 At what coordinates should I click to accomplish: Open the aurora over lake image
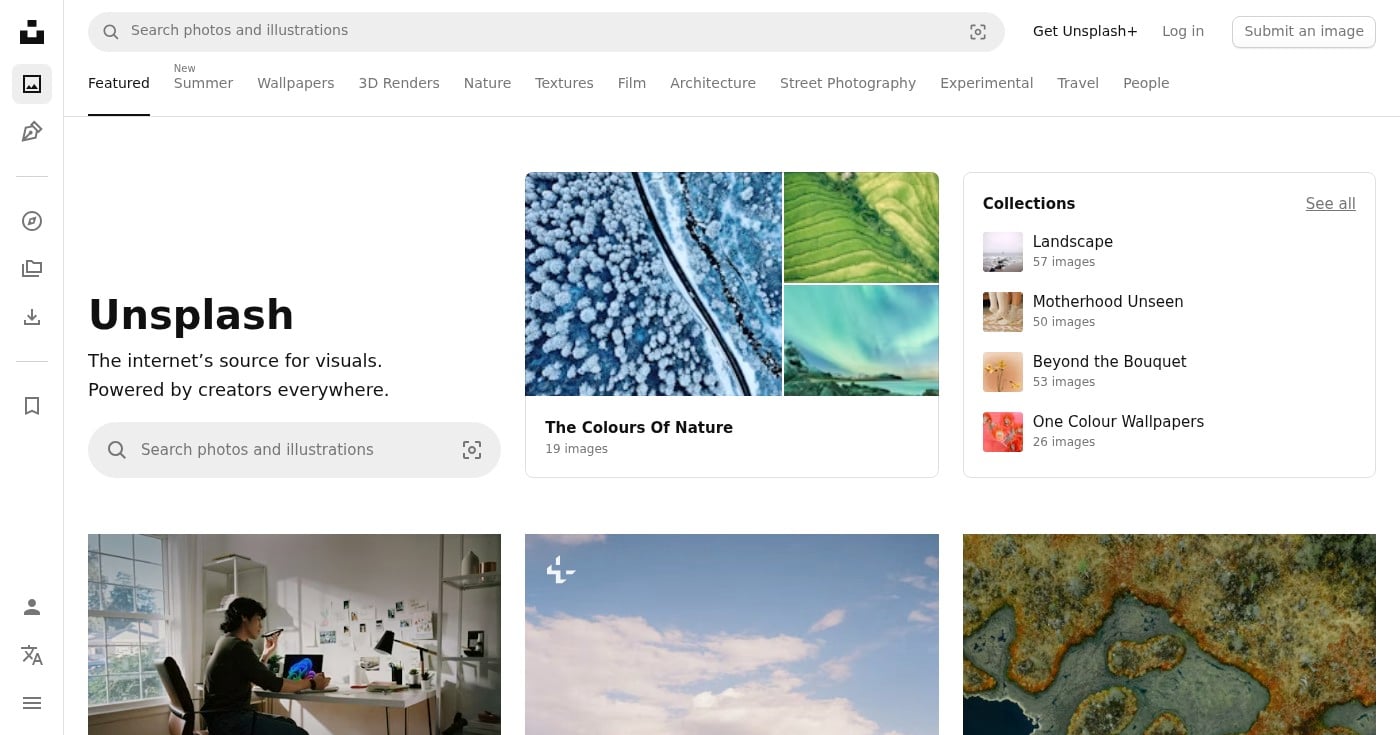point(861,341)
